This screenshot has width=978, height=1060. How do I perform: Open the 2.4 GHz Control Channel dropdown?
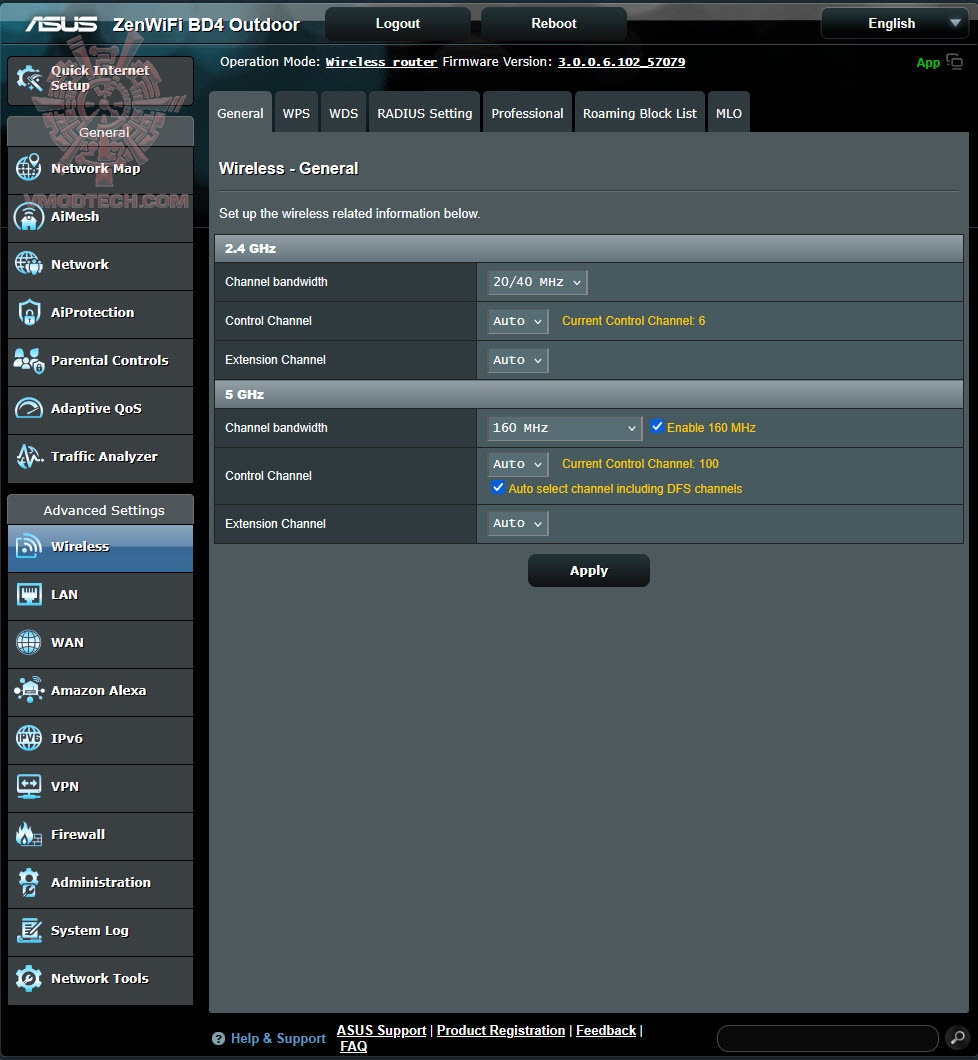click(518, 321)
